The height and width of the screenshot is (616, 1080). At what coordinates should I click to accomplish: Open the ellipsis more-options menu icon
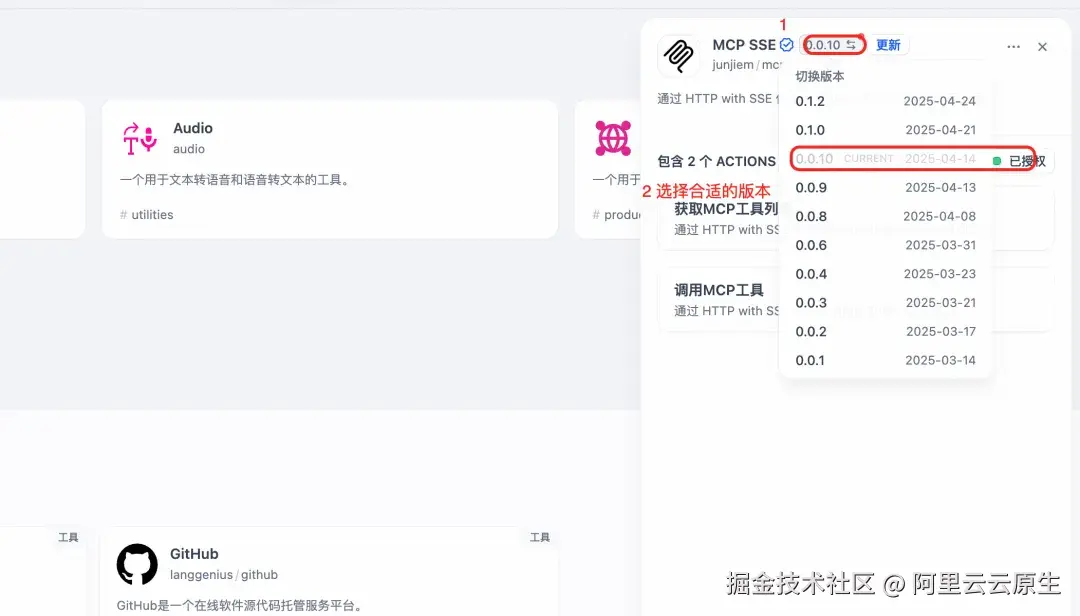[1013, 46]
